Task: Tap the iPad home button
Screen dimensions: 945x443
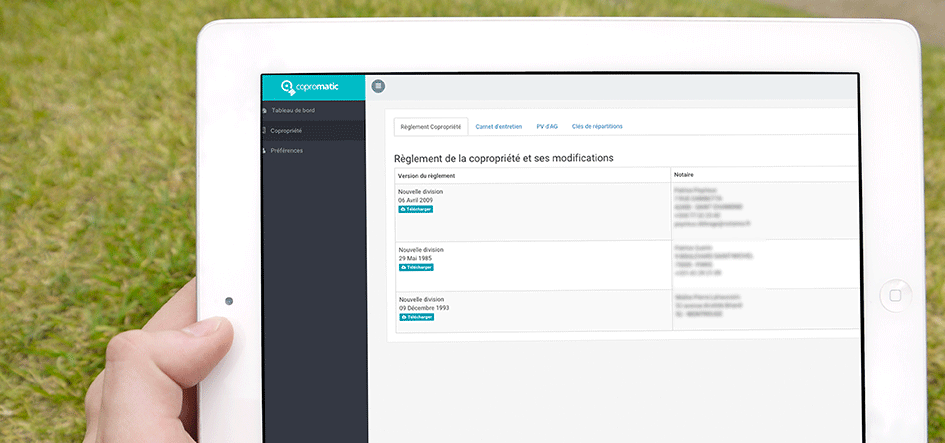Action: tap(895, 295)
